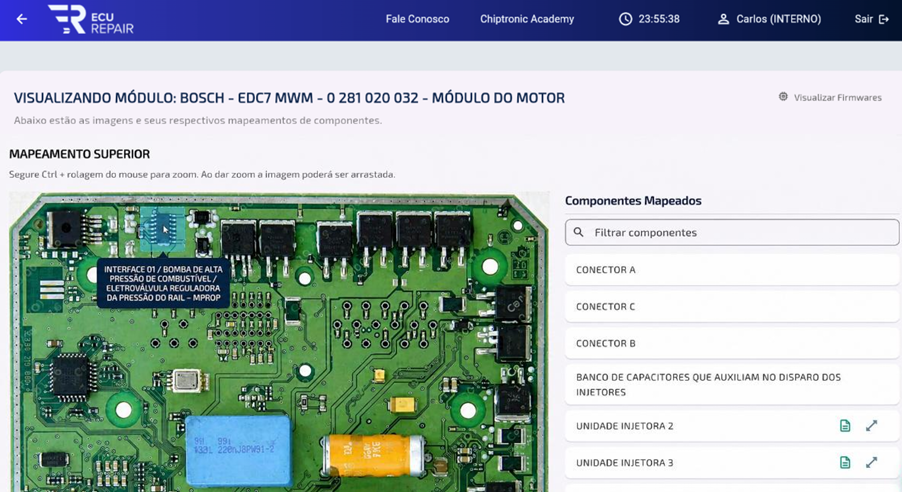This screenshot has height=492, width=902.
Task: Open document icon for UNIDADE INJETORA 2
Action: pos(844,426)
